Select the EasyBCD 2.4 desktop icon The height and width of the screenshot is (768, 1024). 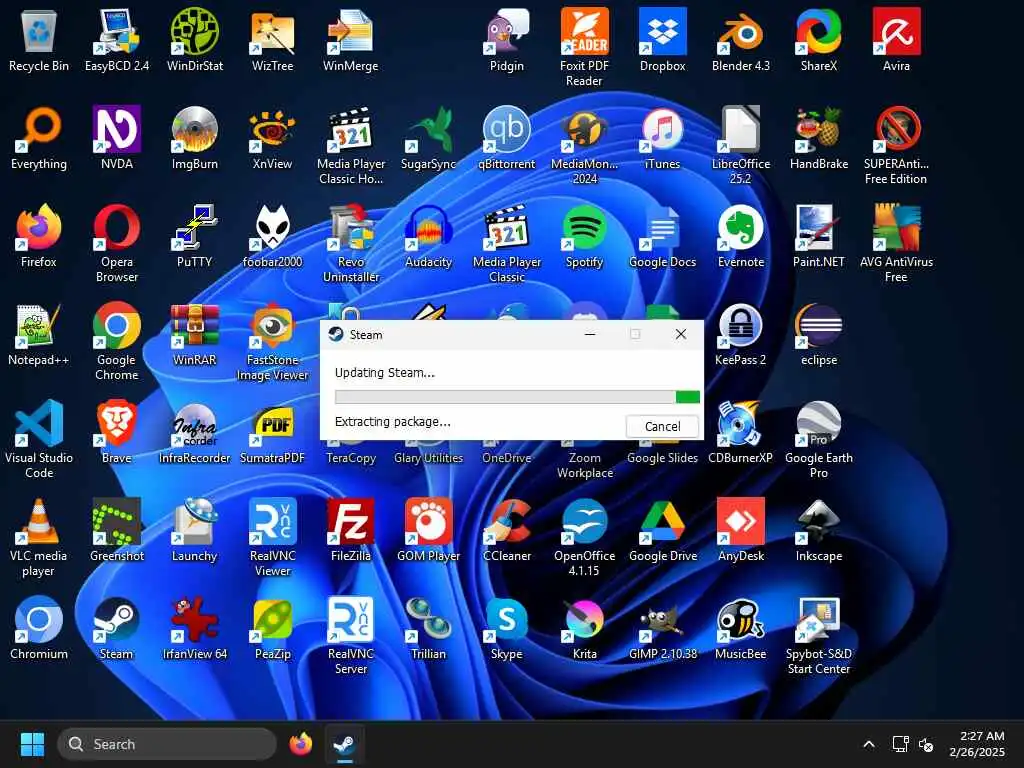pos(117,39)
